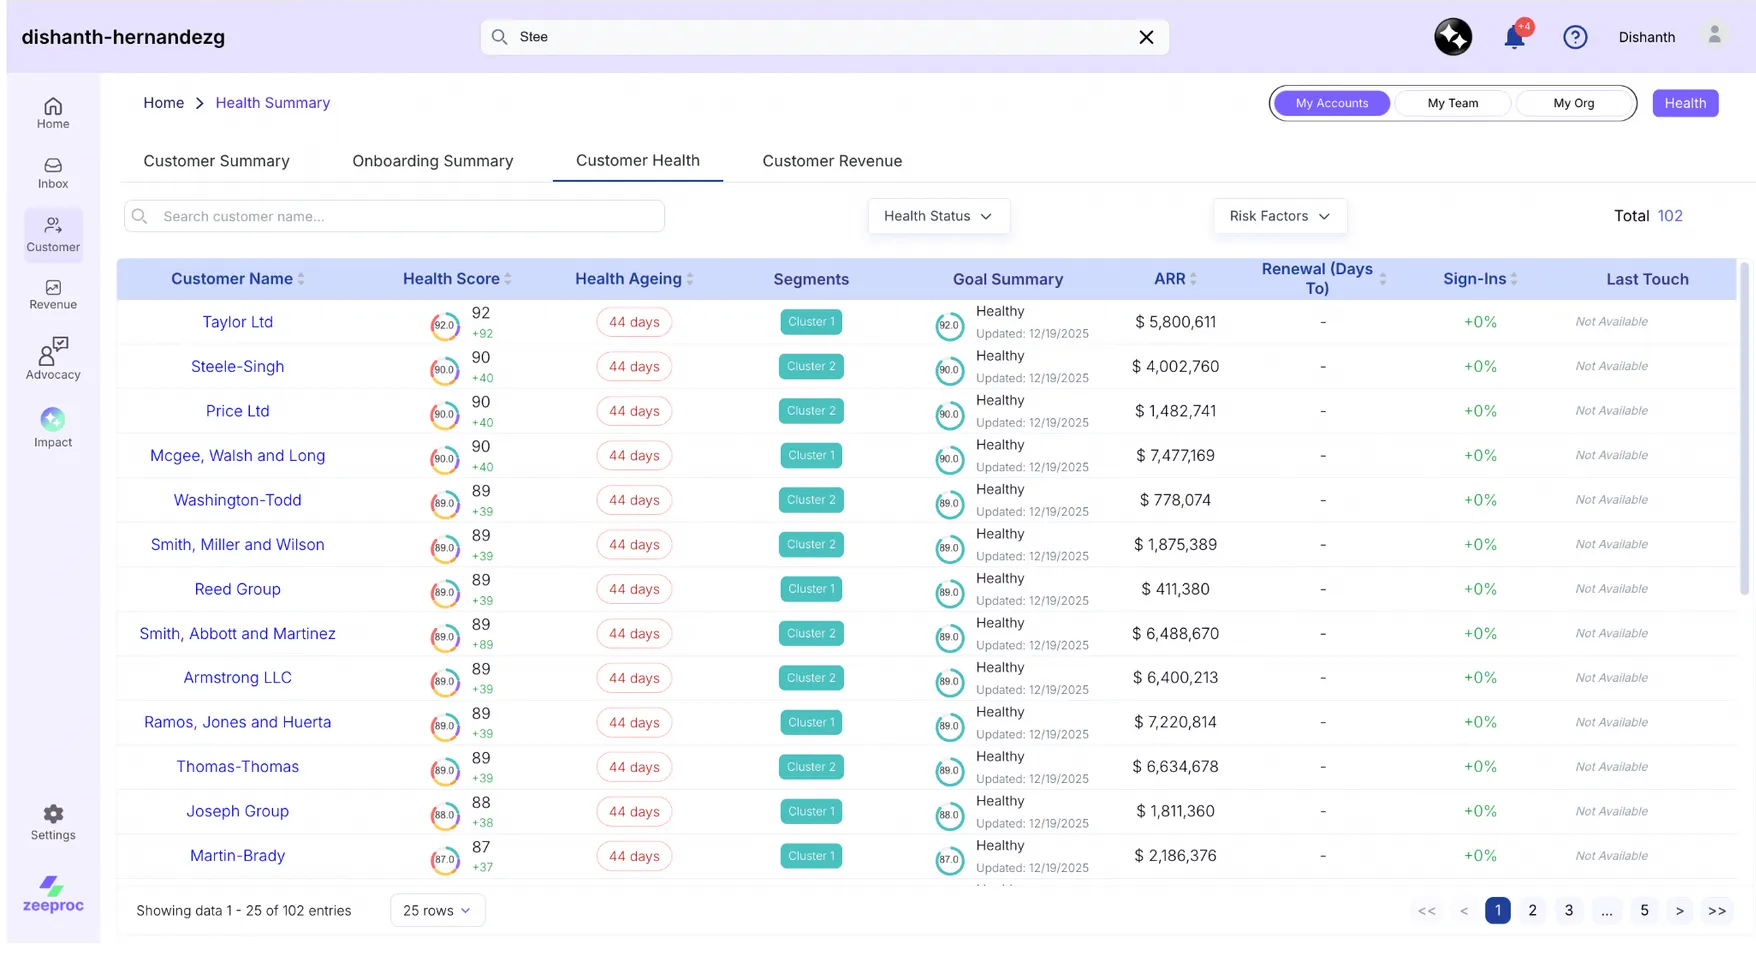Open notifications via the bell icon
Screen dimensions: 1756x964
coord(1514,37)
